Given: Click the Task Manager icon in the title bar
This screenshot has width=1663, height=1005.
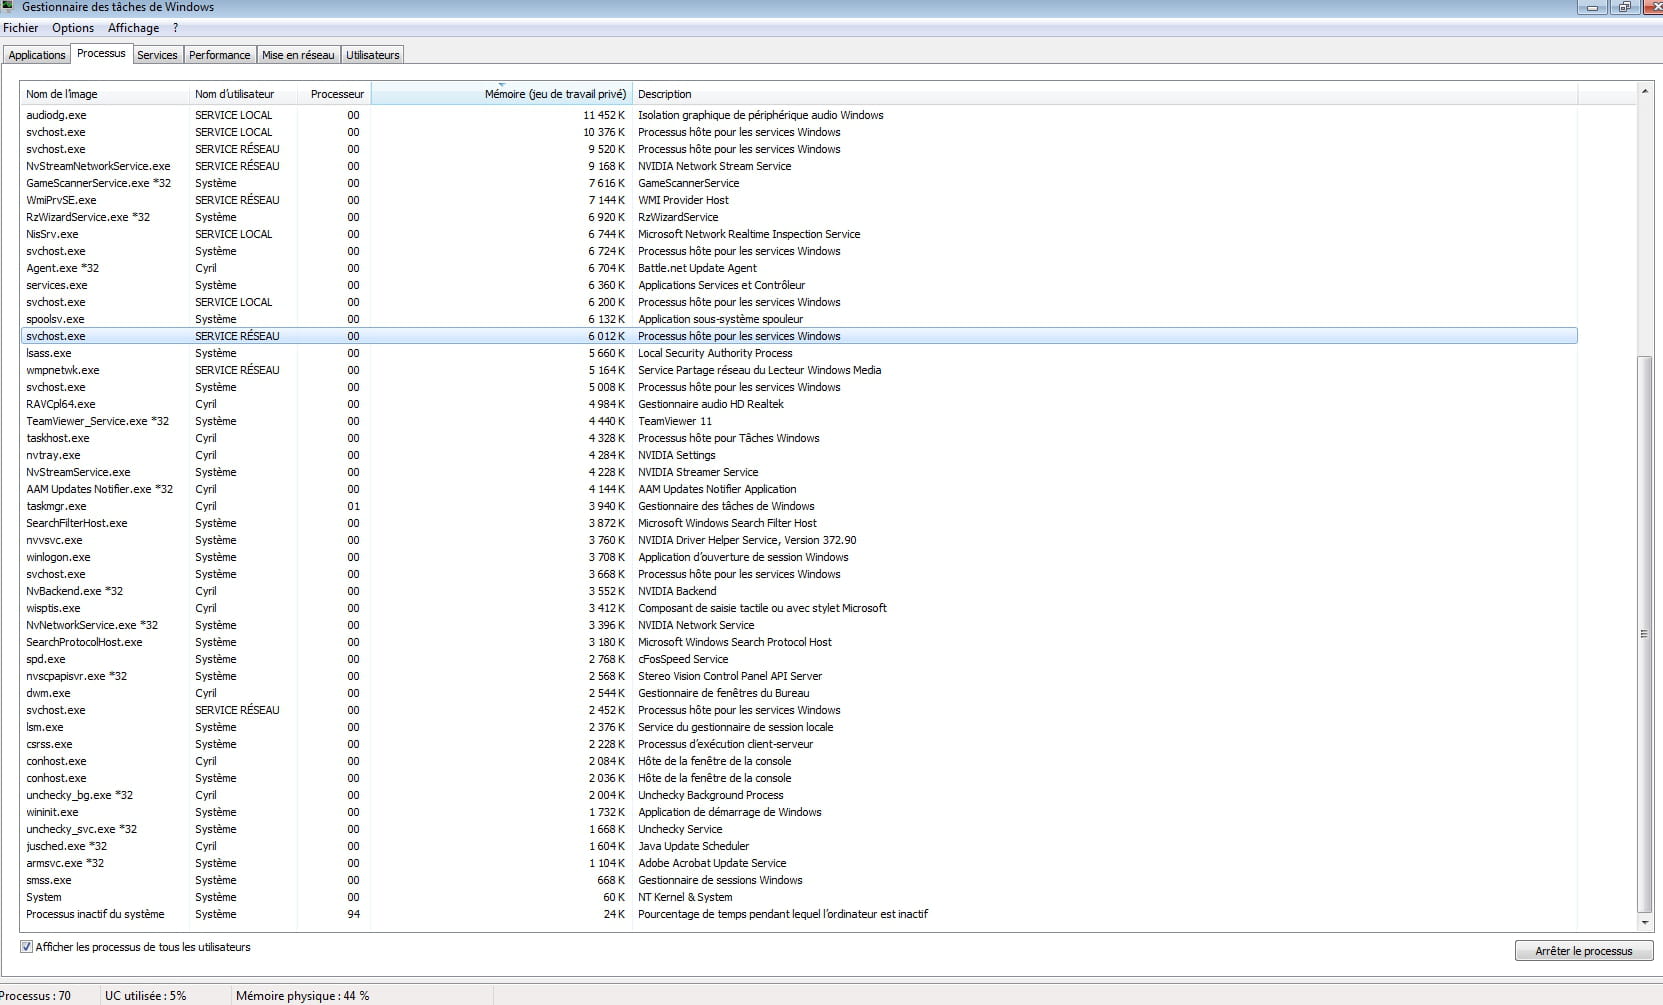Looking at the screenshot, I should point(9,7).
